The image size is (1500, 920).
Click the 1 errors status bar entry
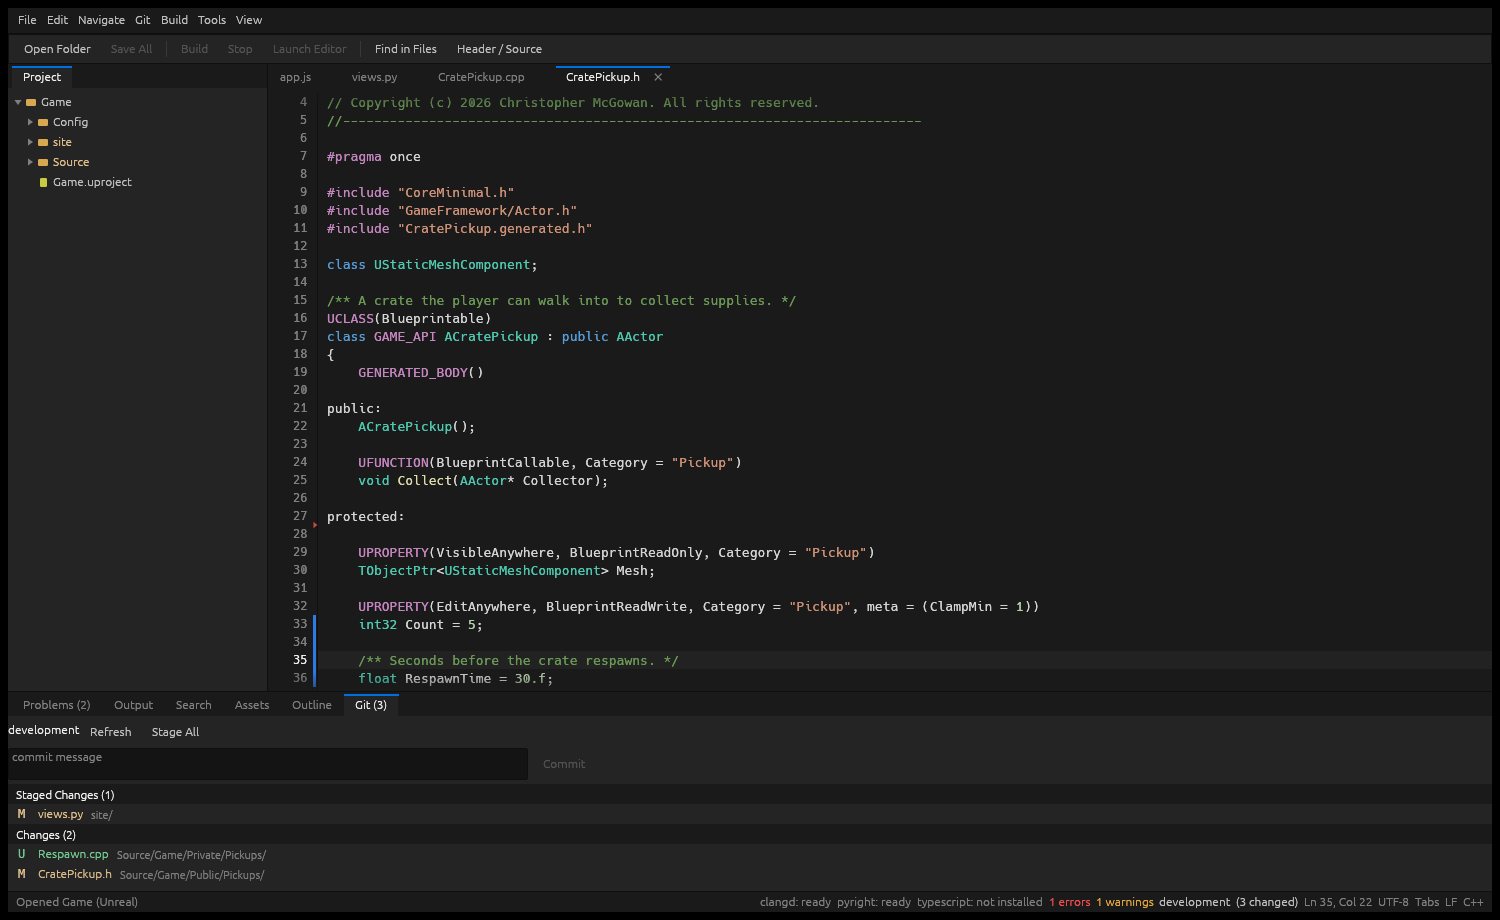point(1070,902)
